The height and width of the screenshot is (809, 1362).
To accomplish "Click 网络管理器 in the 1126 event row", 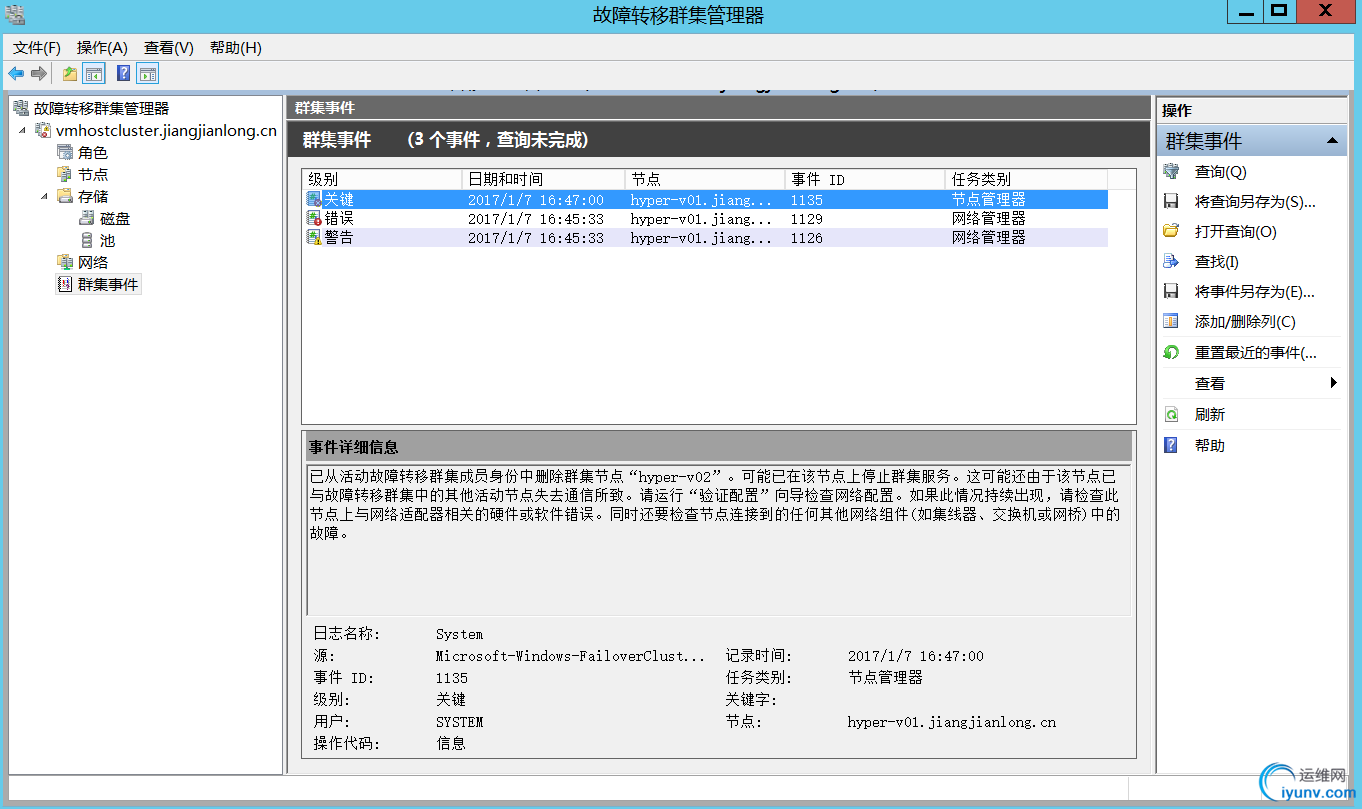I will click(x=988, y=238).
